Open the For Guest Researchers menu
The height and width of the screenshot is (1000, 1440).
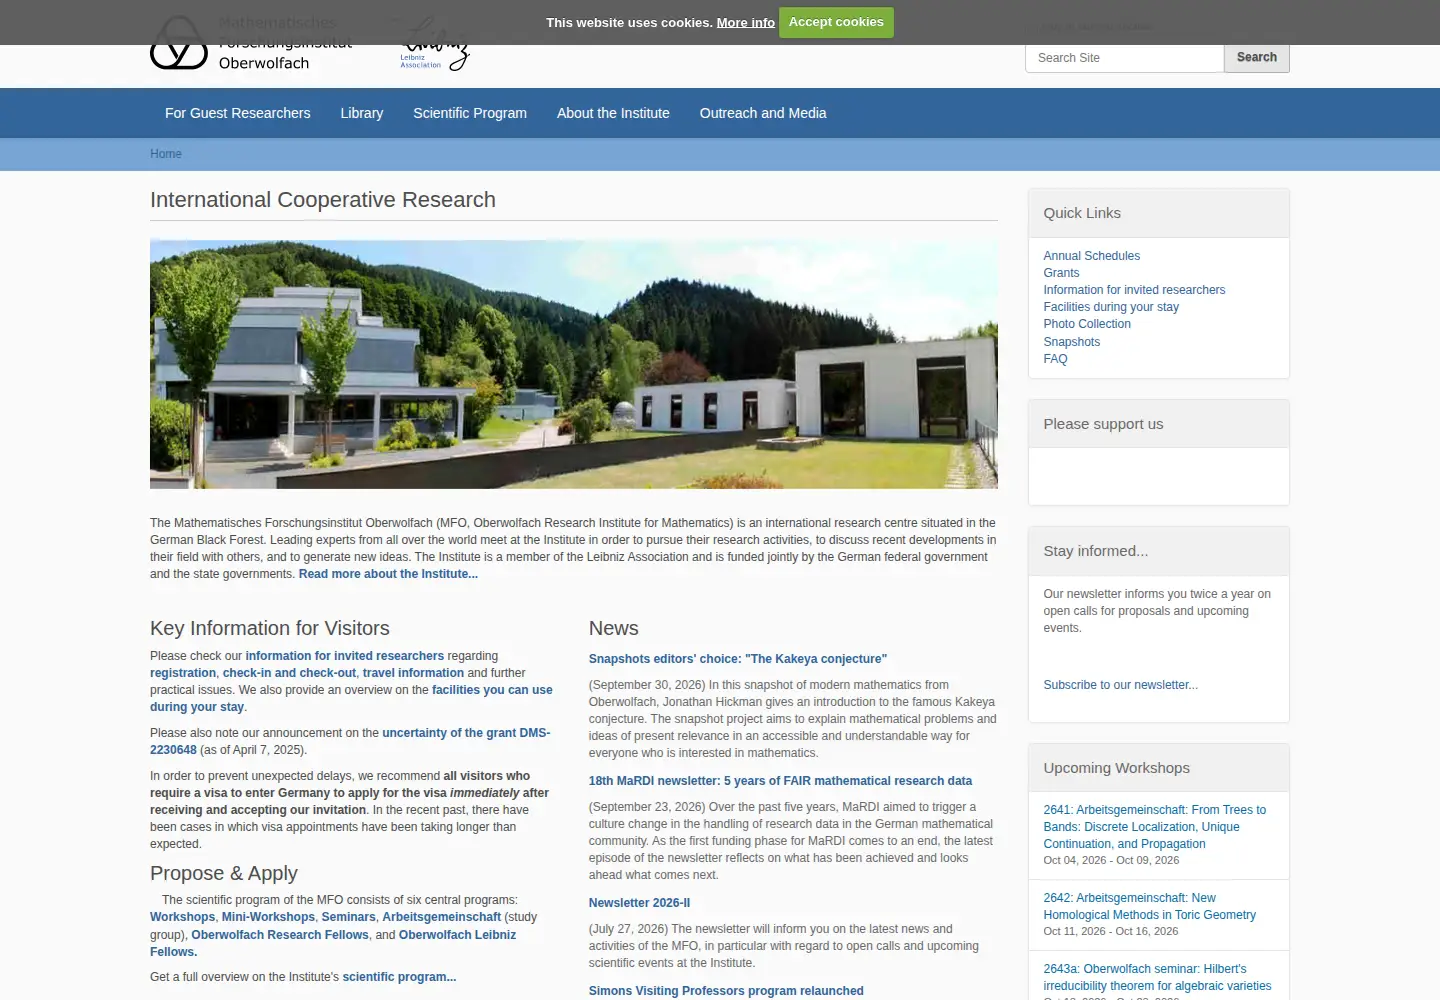pos(238,113)
